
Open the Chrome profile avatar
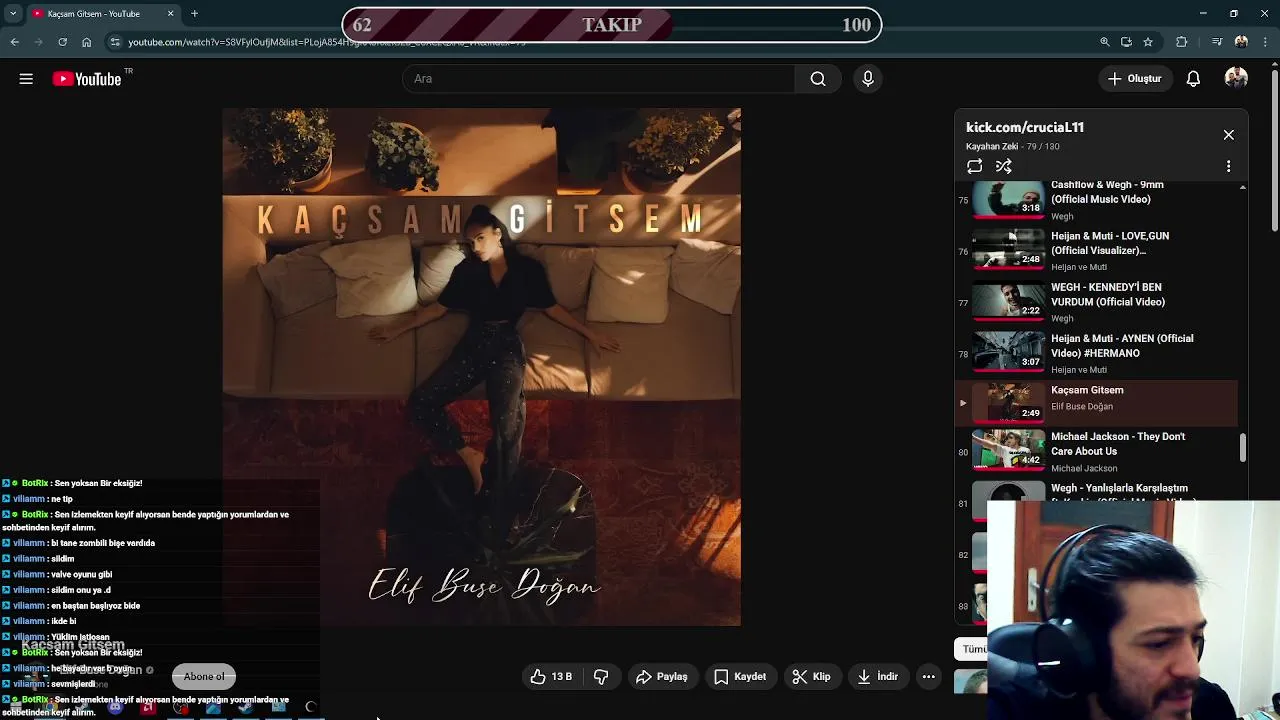click(x=1241, y=42)
